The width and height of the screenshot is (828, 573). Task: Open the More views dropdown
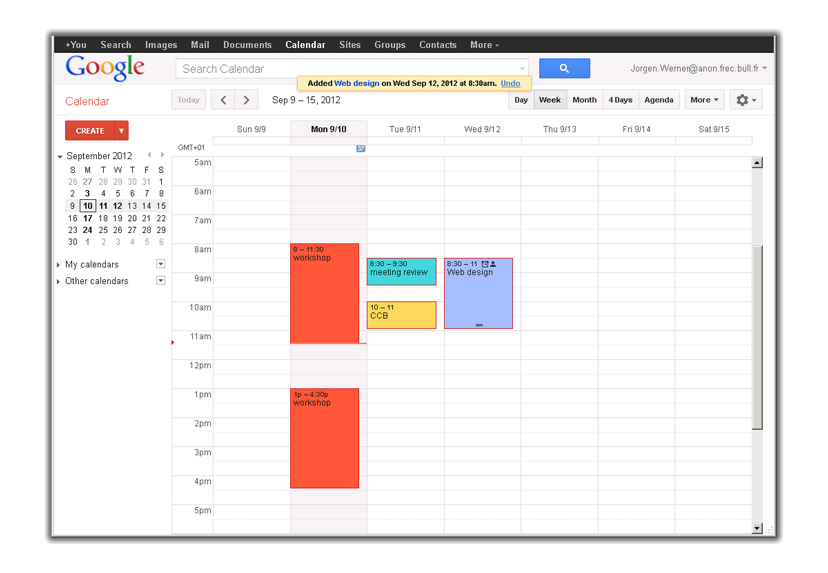(704, 100)
